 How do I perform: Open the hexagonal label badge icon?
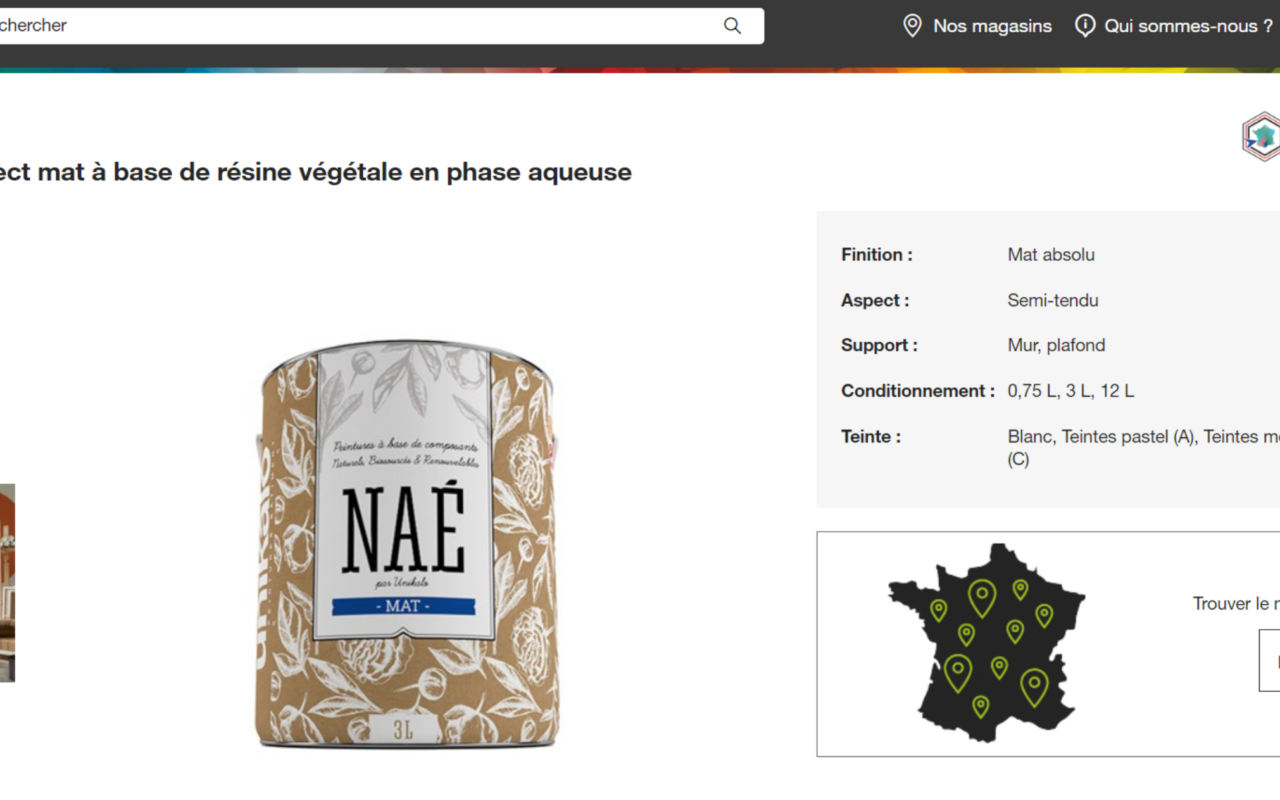tap(1261, 137)
